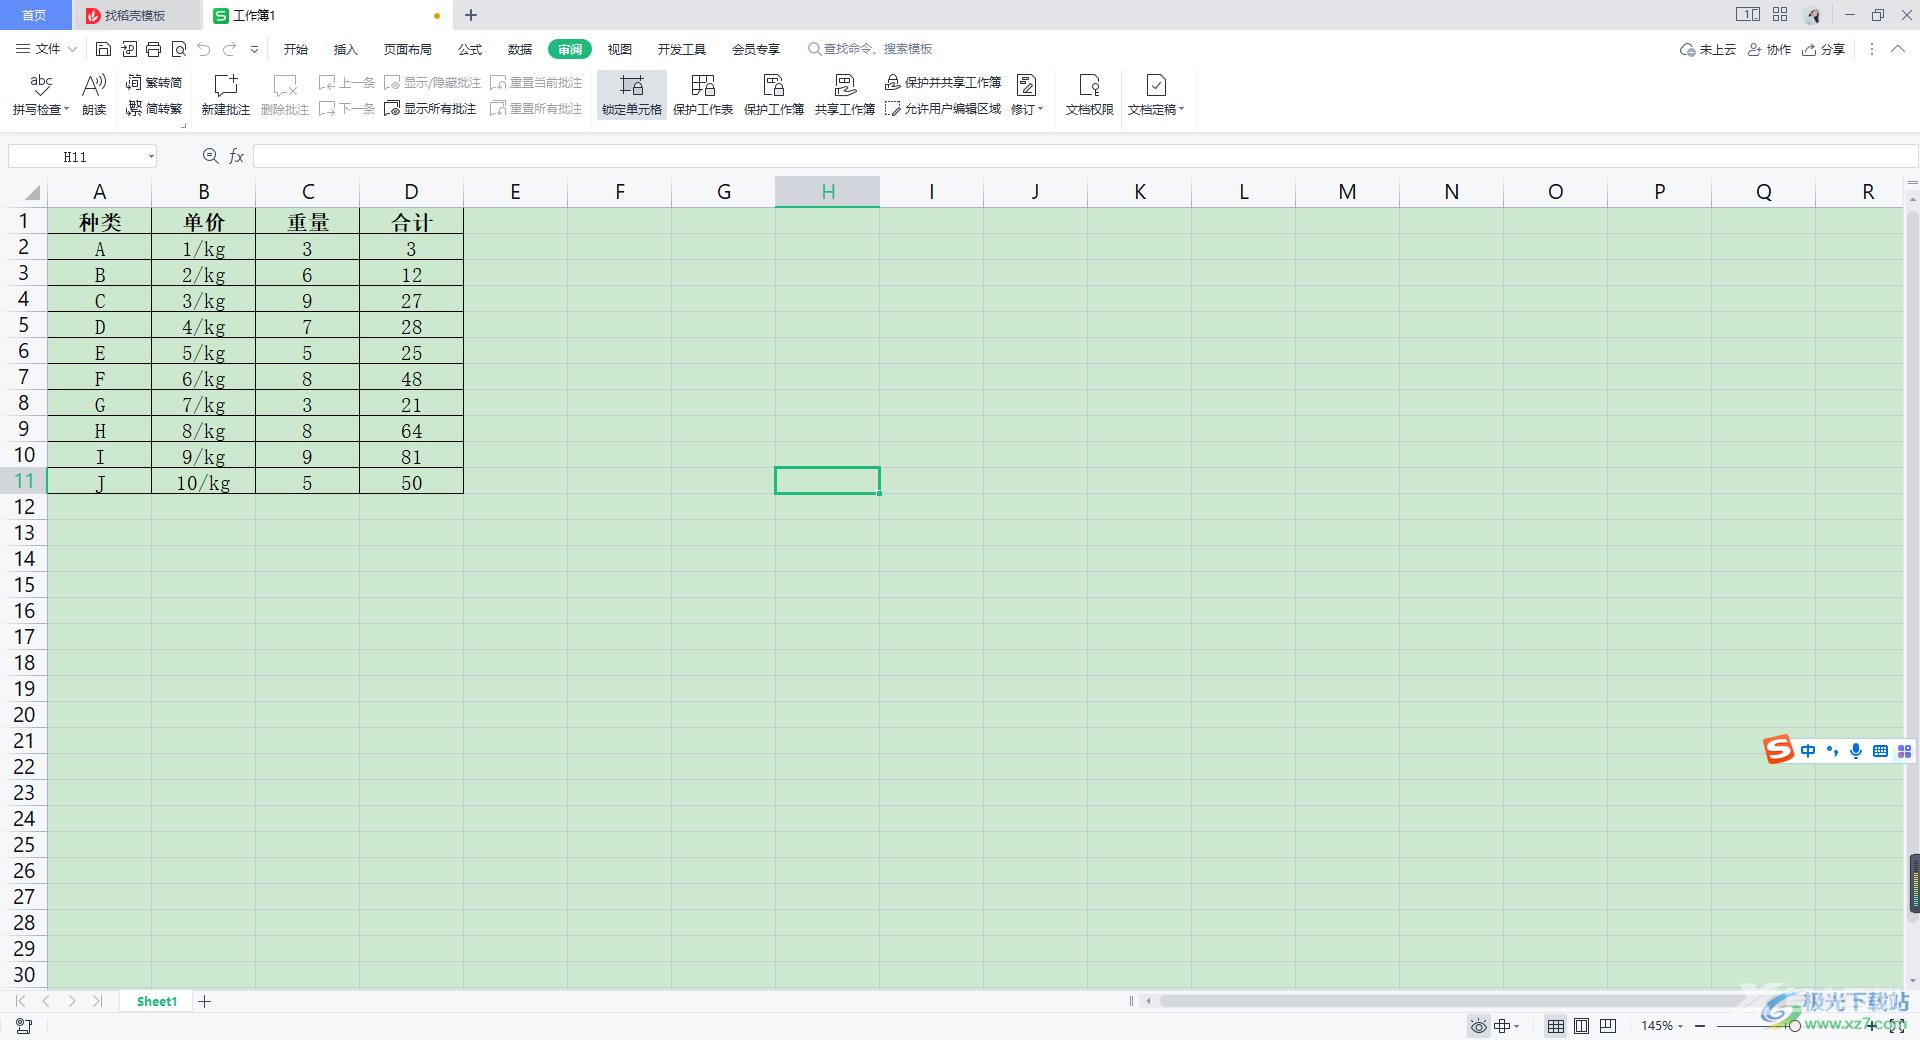The height and width of the screenshot is (1040, 1920).
Task: Click the Save icon in quick access toolbar
Action: click(103, 49)
